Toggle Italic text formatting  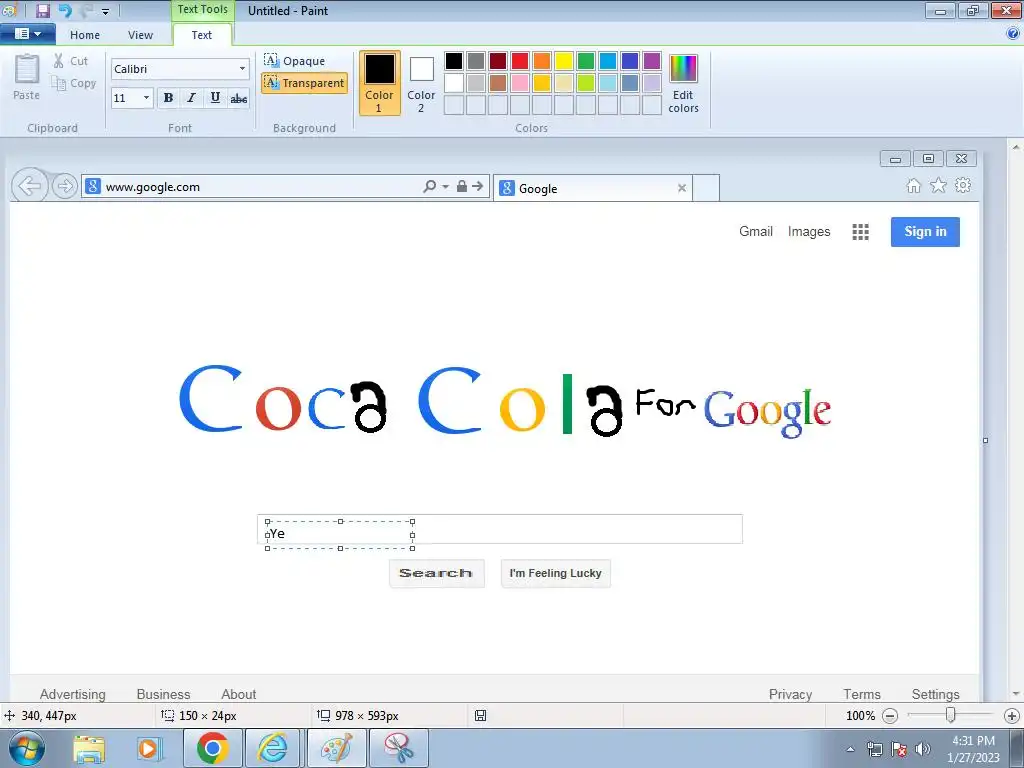pyautogui.click(x=191, y=98)
